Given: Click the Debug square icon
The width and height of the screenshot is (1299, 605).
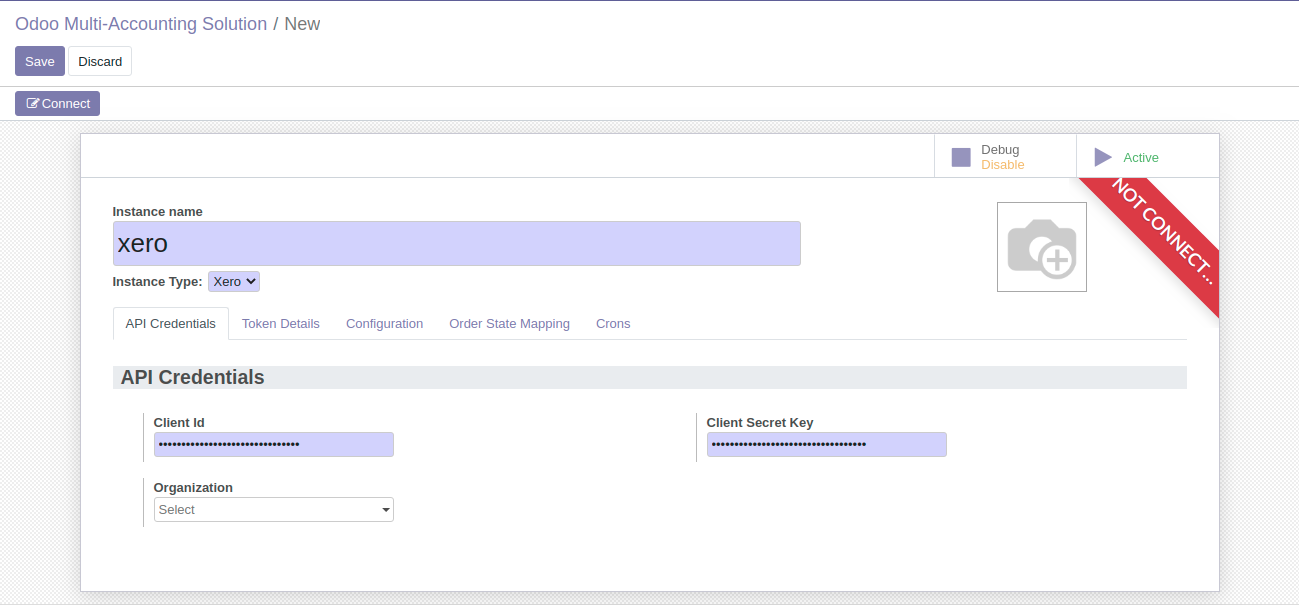Looking at the screenshot, I should tap(961, 157).
